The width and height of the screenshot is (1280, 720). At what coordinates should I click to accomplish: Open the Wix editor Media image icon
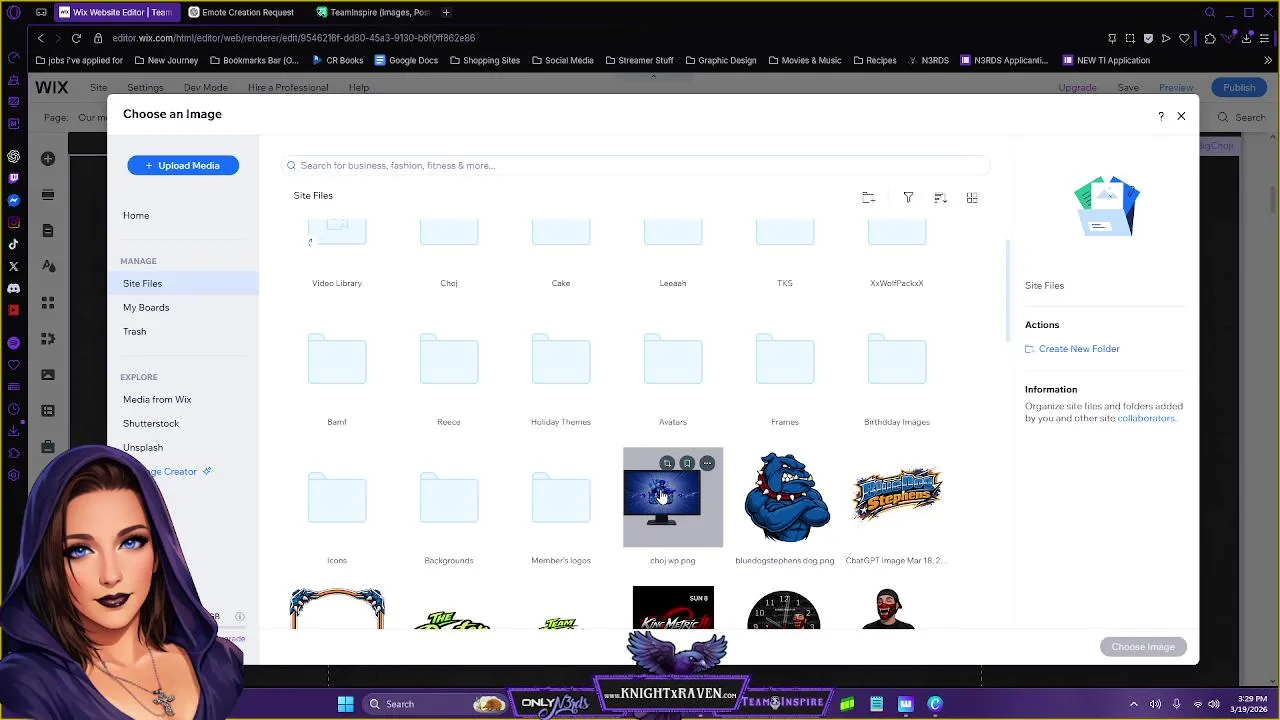[48, 375]
